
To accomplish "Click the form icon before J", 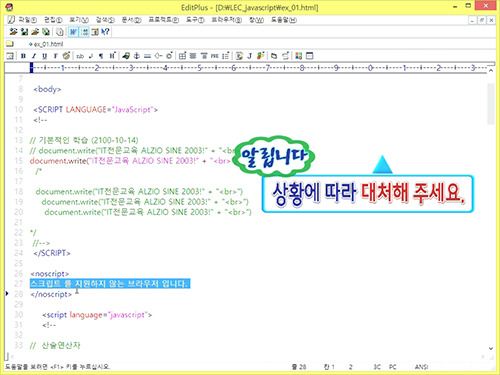I will pyautogui.click(x=239, y=56).
